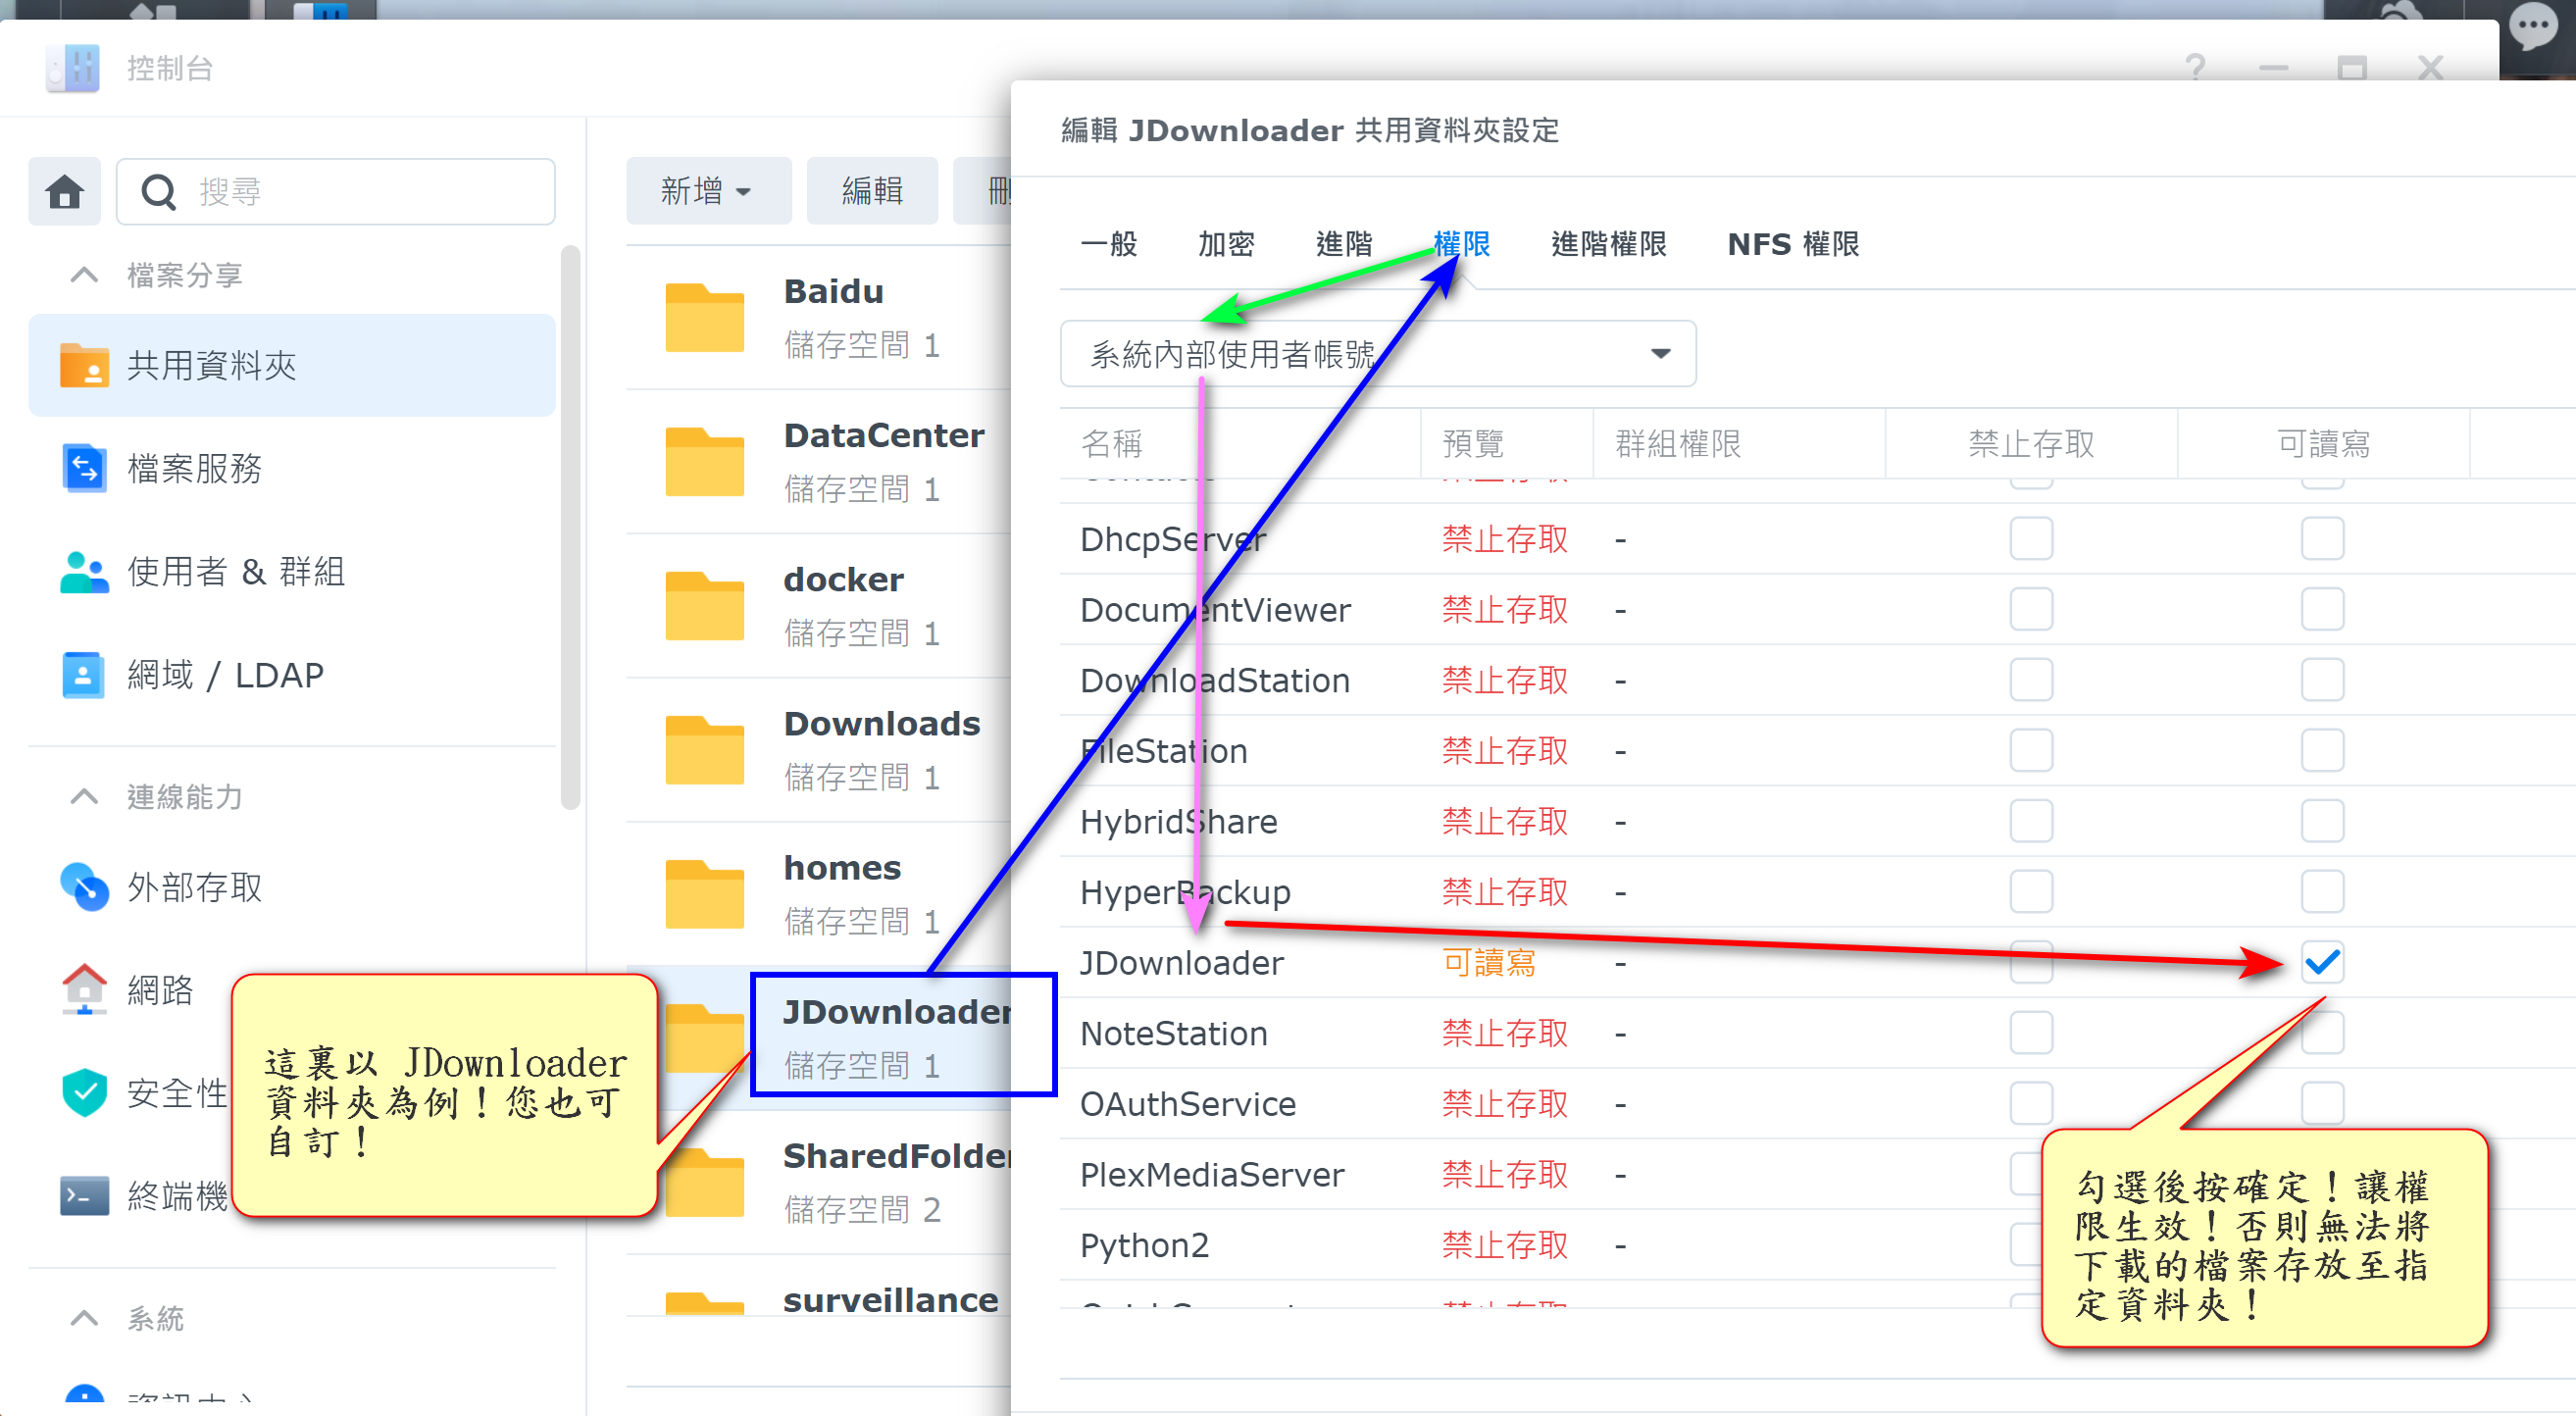
Task: Click the 網路 network house icon
Action: (83, 990)
